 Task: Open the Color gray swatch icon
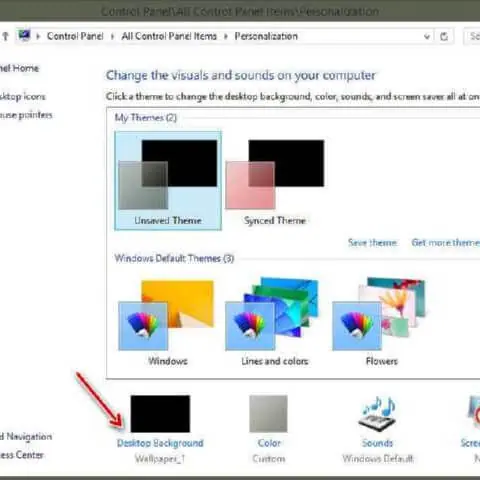(x=268, y=414)
